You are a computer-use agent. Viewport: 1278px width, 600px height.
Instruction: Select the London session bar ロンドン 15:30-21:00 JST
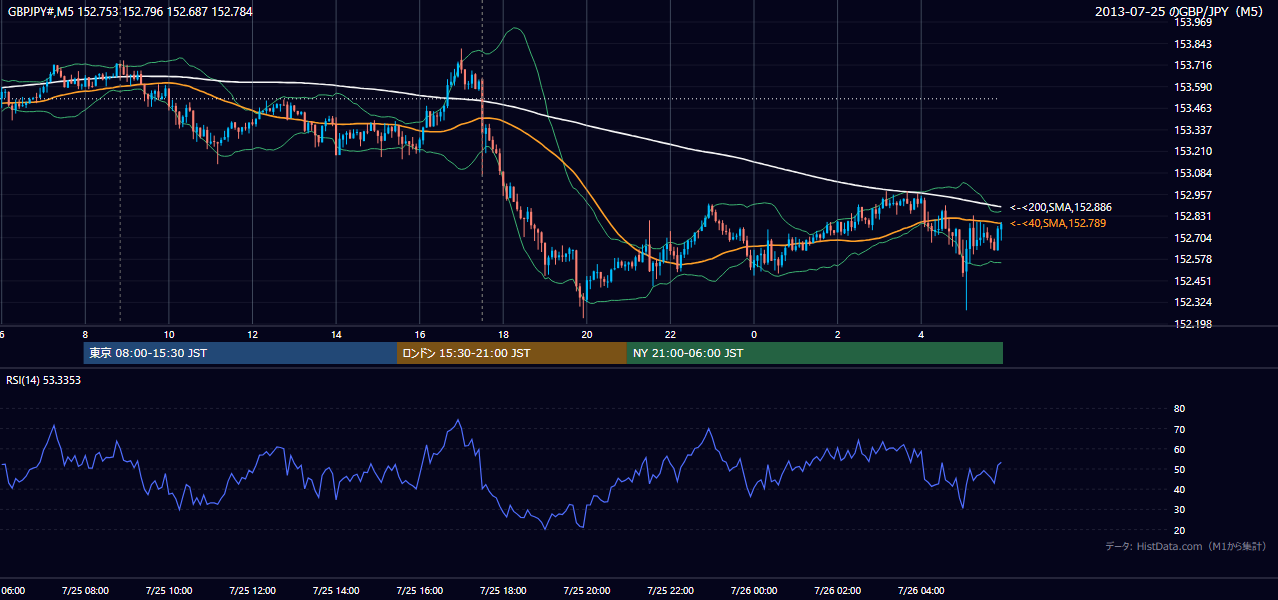coord(512,353)
